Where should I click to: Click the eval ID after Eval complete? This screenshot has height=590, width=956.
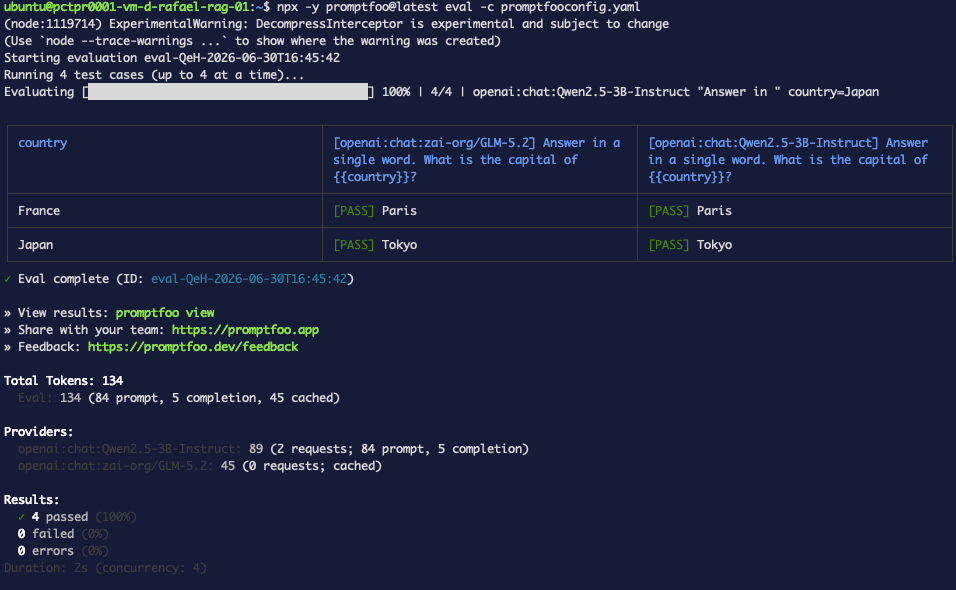click(x=249, y=279)
